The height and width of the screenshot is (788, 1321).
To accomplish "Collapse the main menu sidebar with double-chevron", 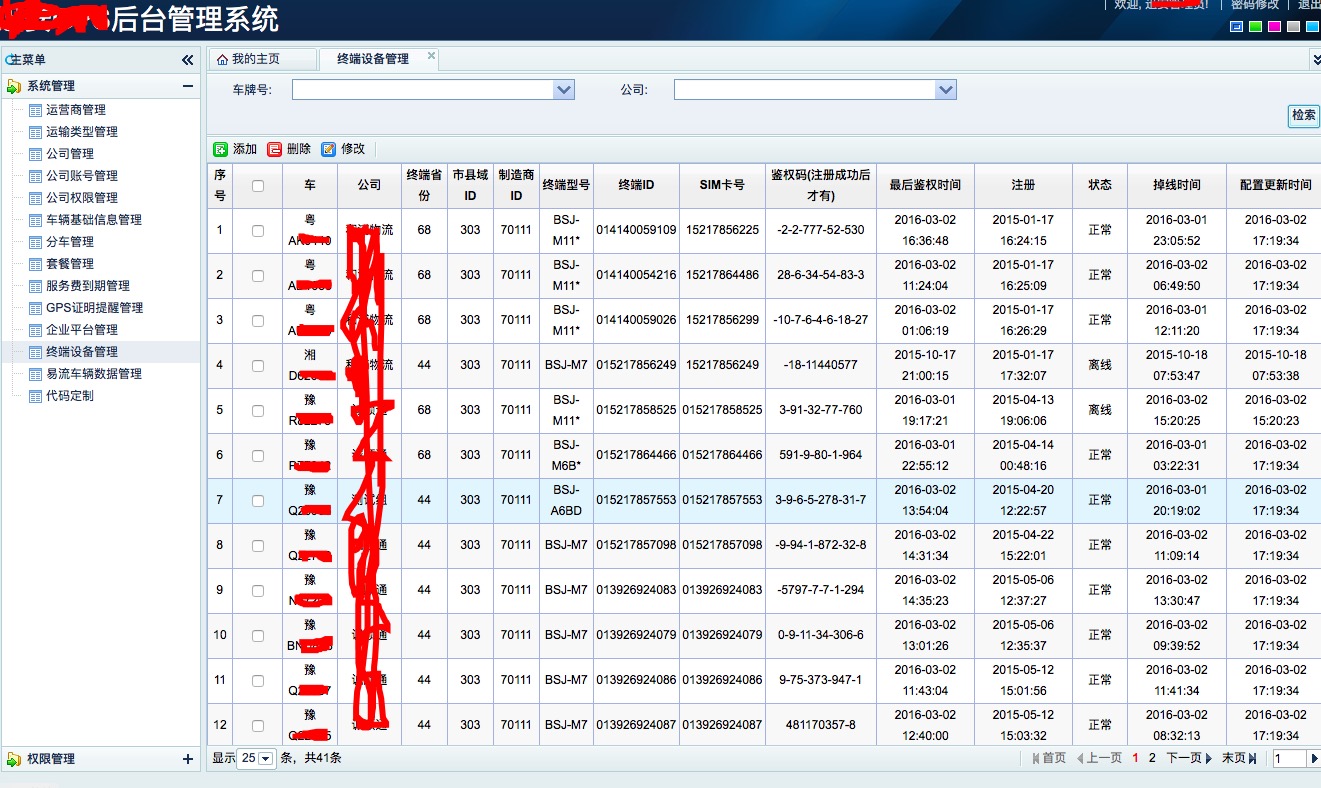I will (x=187, y=60).
